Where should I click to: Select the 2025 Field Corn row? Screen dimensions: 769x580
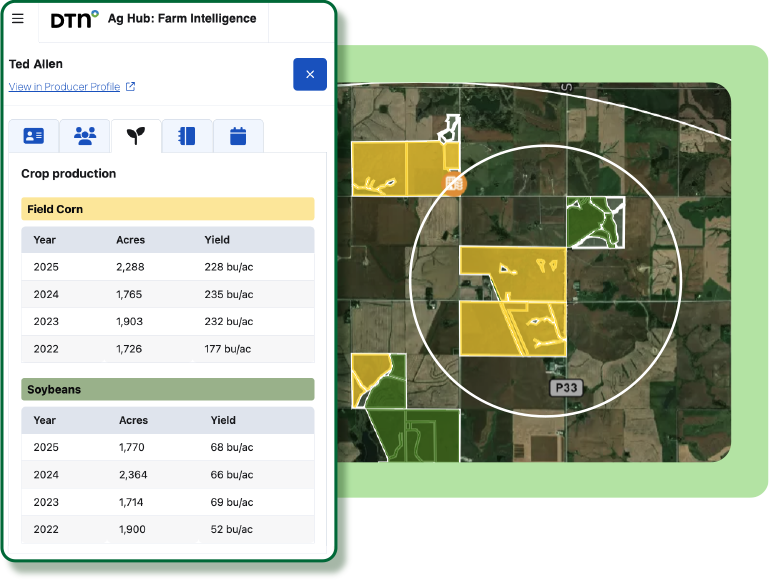point(168,267)
